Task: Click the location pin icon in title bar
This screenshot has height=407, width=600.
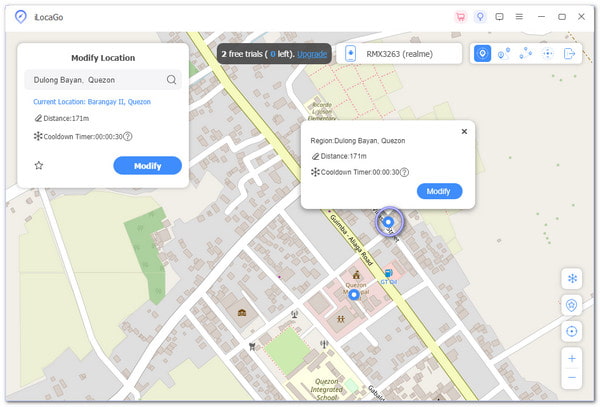Action: 480,17
